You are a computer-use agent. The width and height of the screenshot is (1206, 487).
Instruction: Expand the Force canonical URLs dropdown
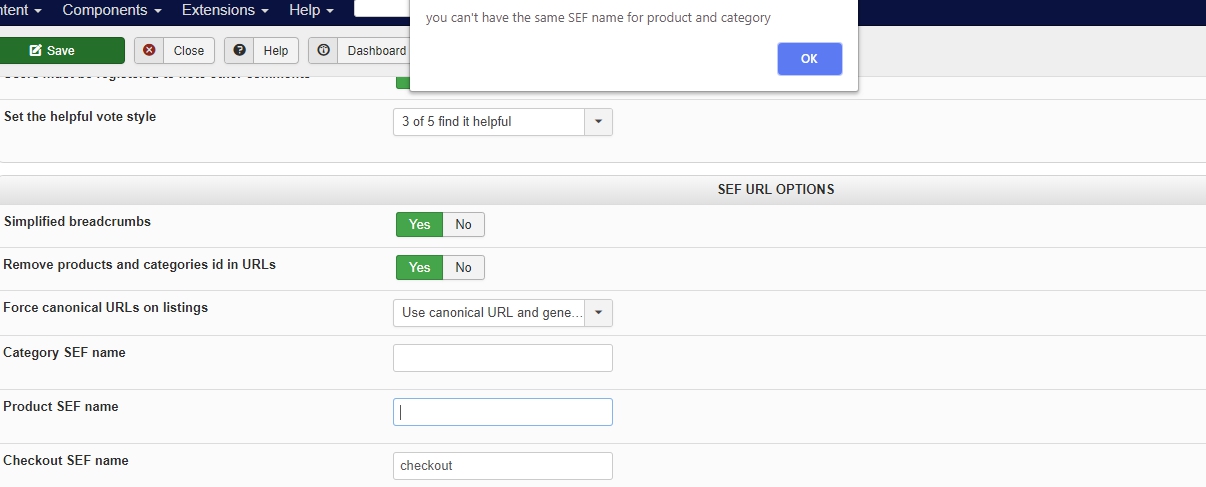click(598, 313)
